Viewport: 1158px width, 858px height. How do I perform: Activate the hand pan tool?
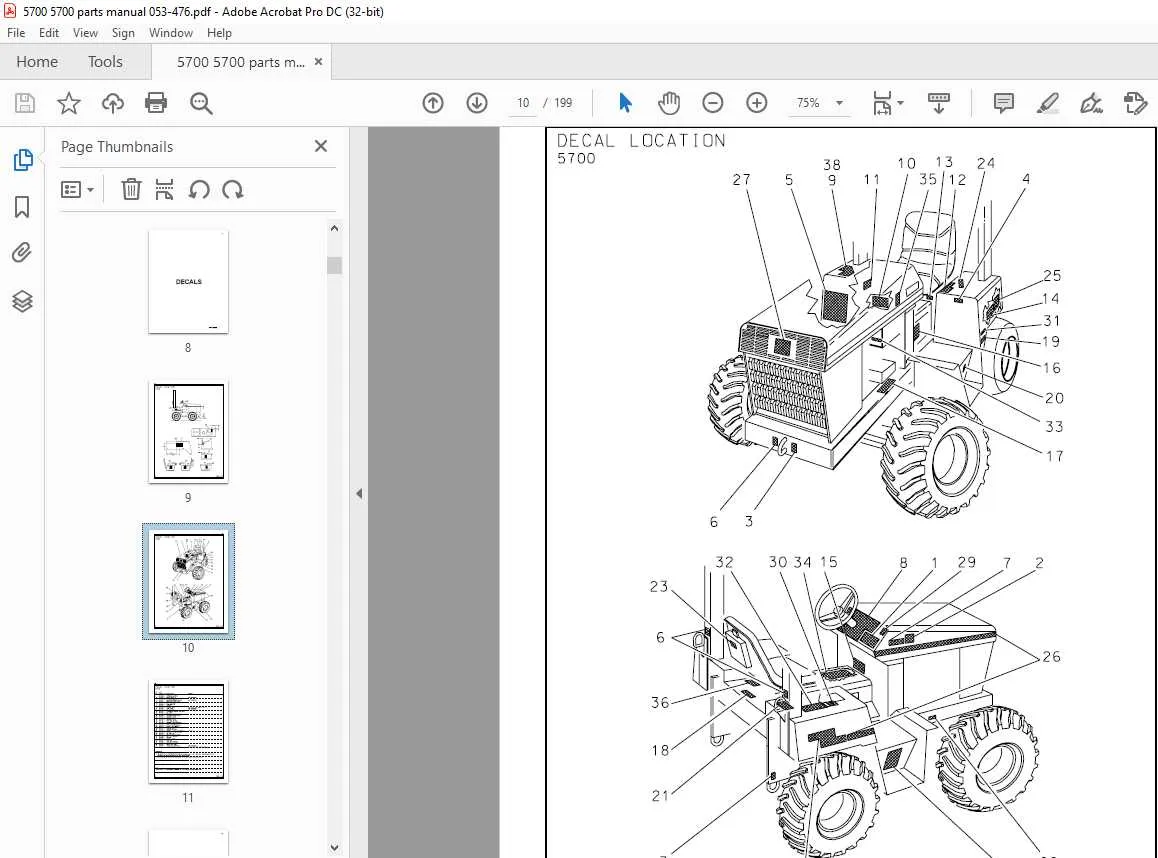coord(669,103)
